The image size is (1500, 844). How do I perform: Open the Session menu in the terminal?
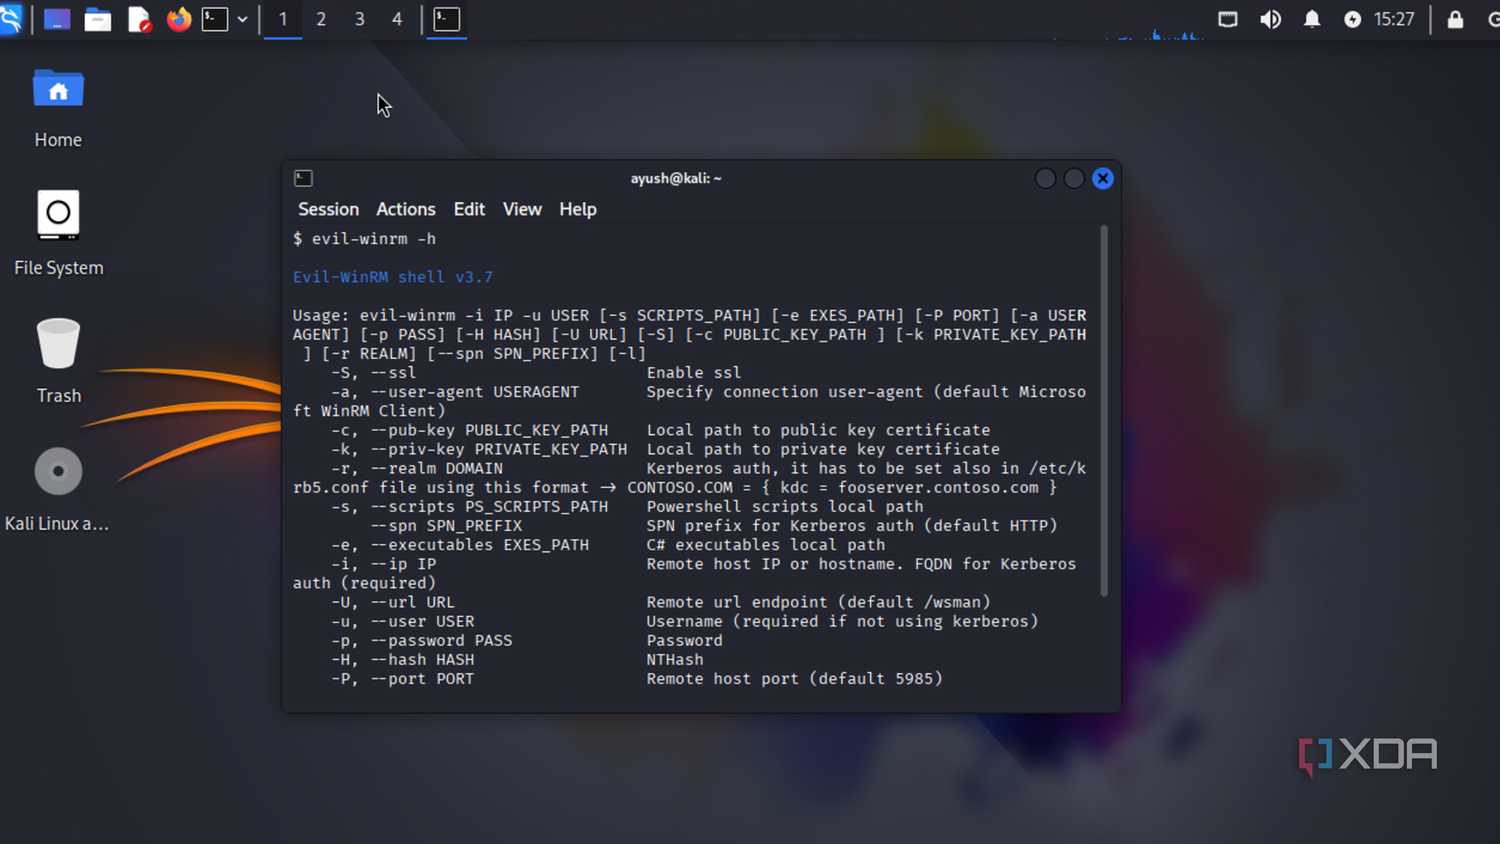328,209
